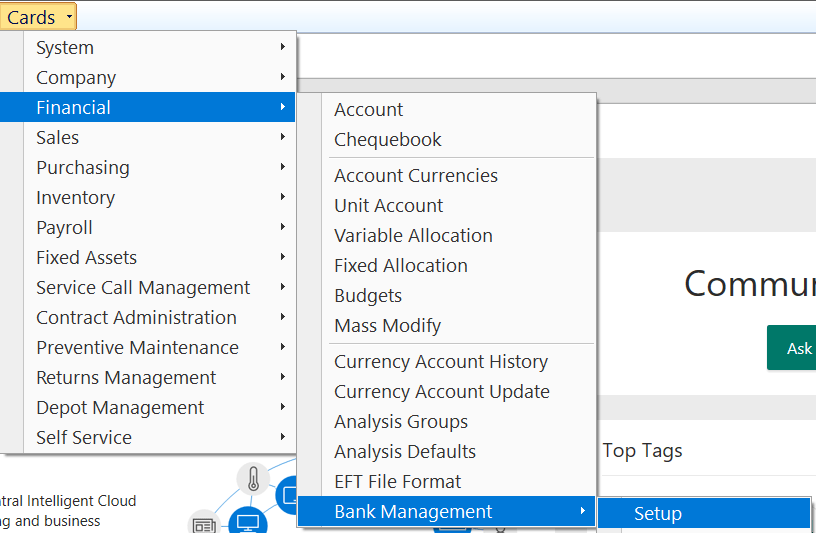Click Mass Modify menu item
Image resolution: width=816 pixels, height=533 pixels.
coord(387,326)
